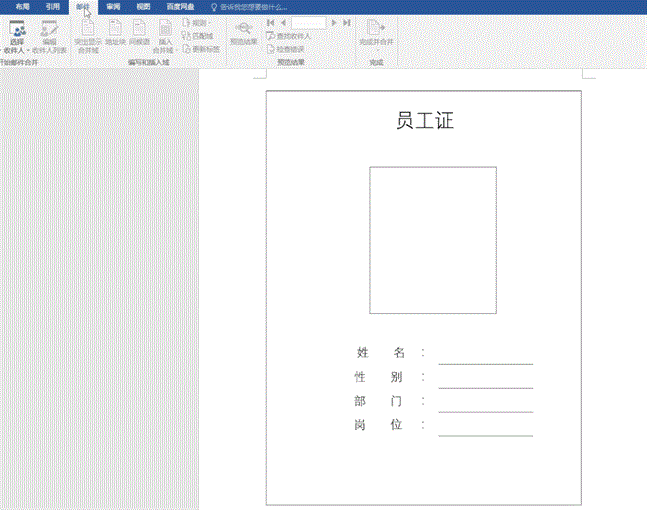
Task: Open Finish & Merge (完成并合并) dropdown
Action: point(376,34)
